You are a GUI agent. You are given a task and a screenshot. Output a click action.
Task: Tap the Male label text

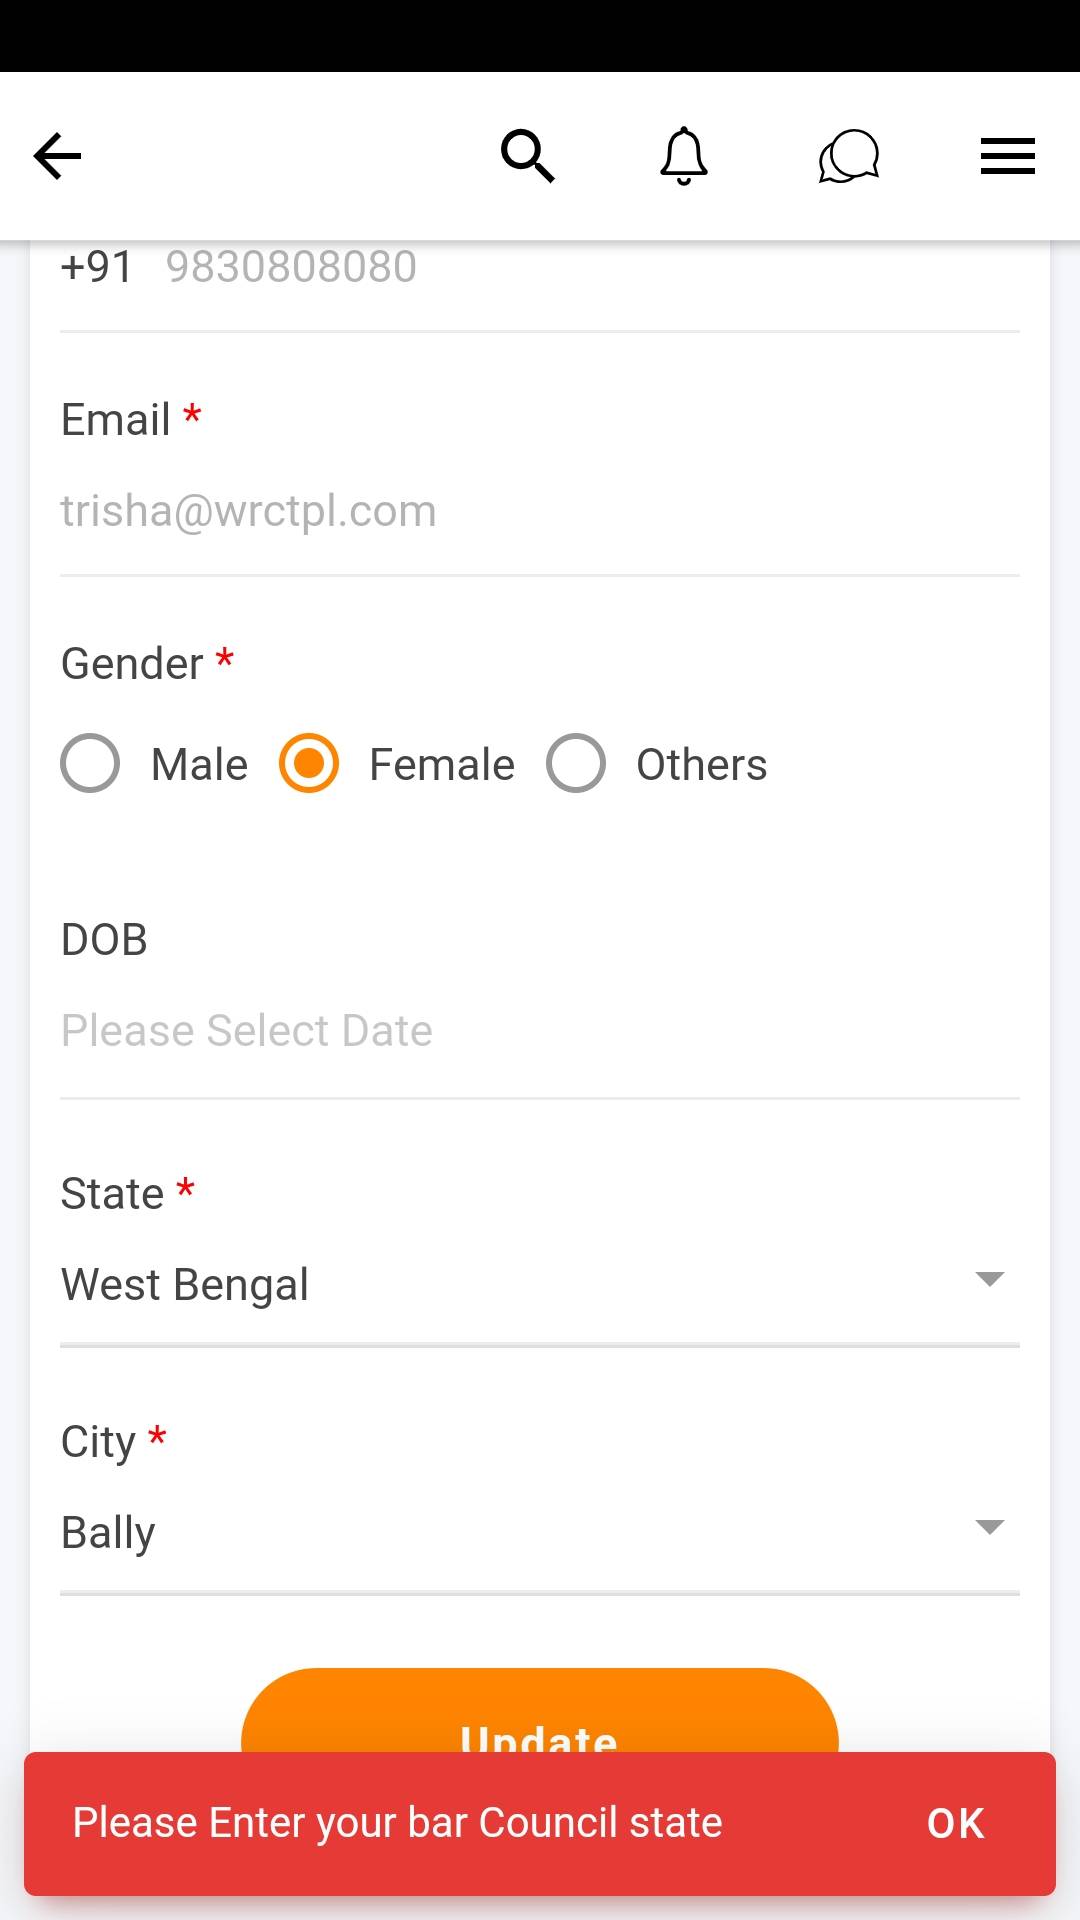point(199,765)
